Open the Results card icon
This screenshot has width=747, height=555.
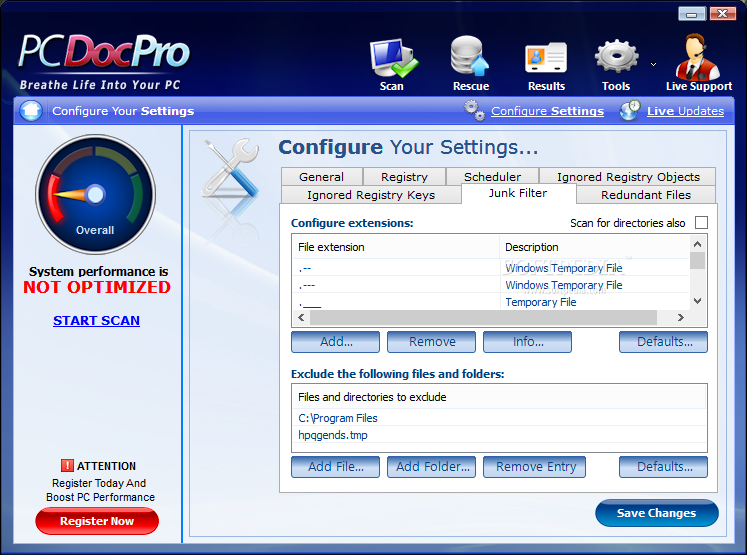coord(546,58)
